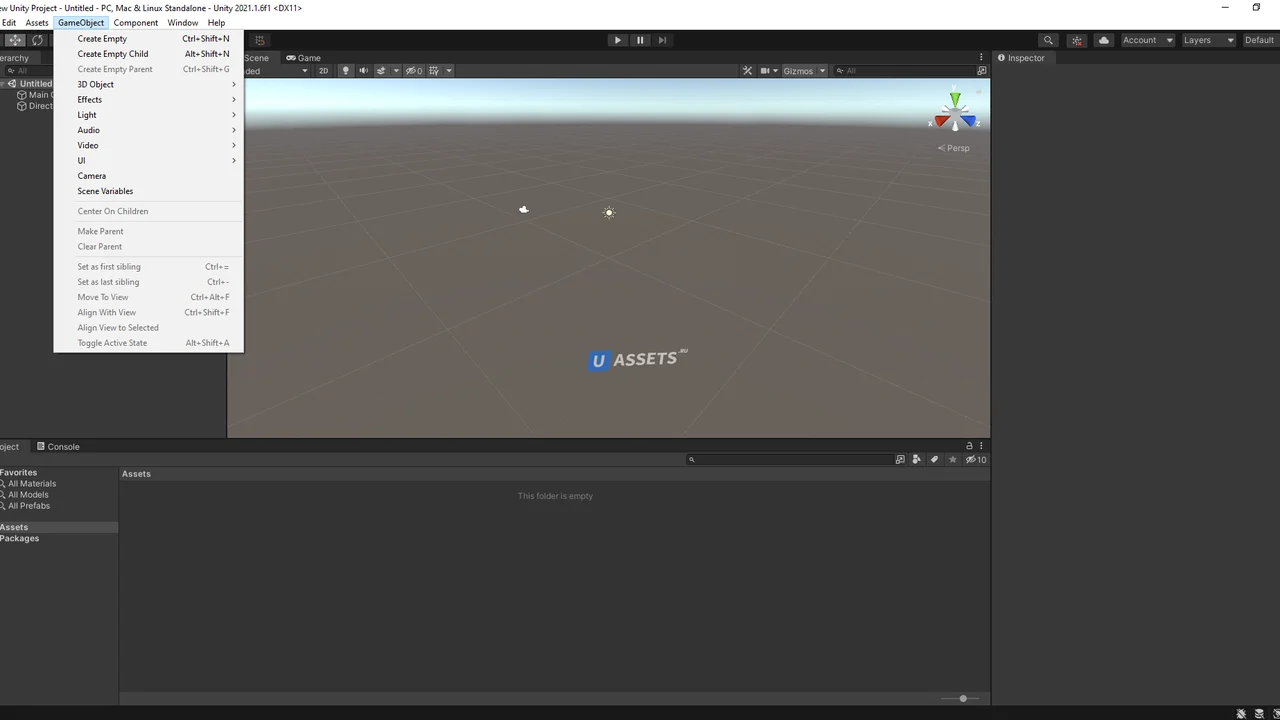1280x720 pixels.
Task: Open the collab services bug icon
Action: [x=1077, y=40]
